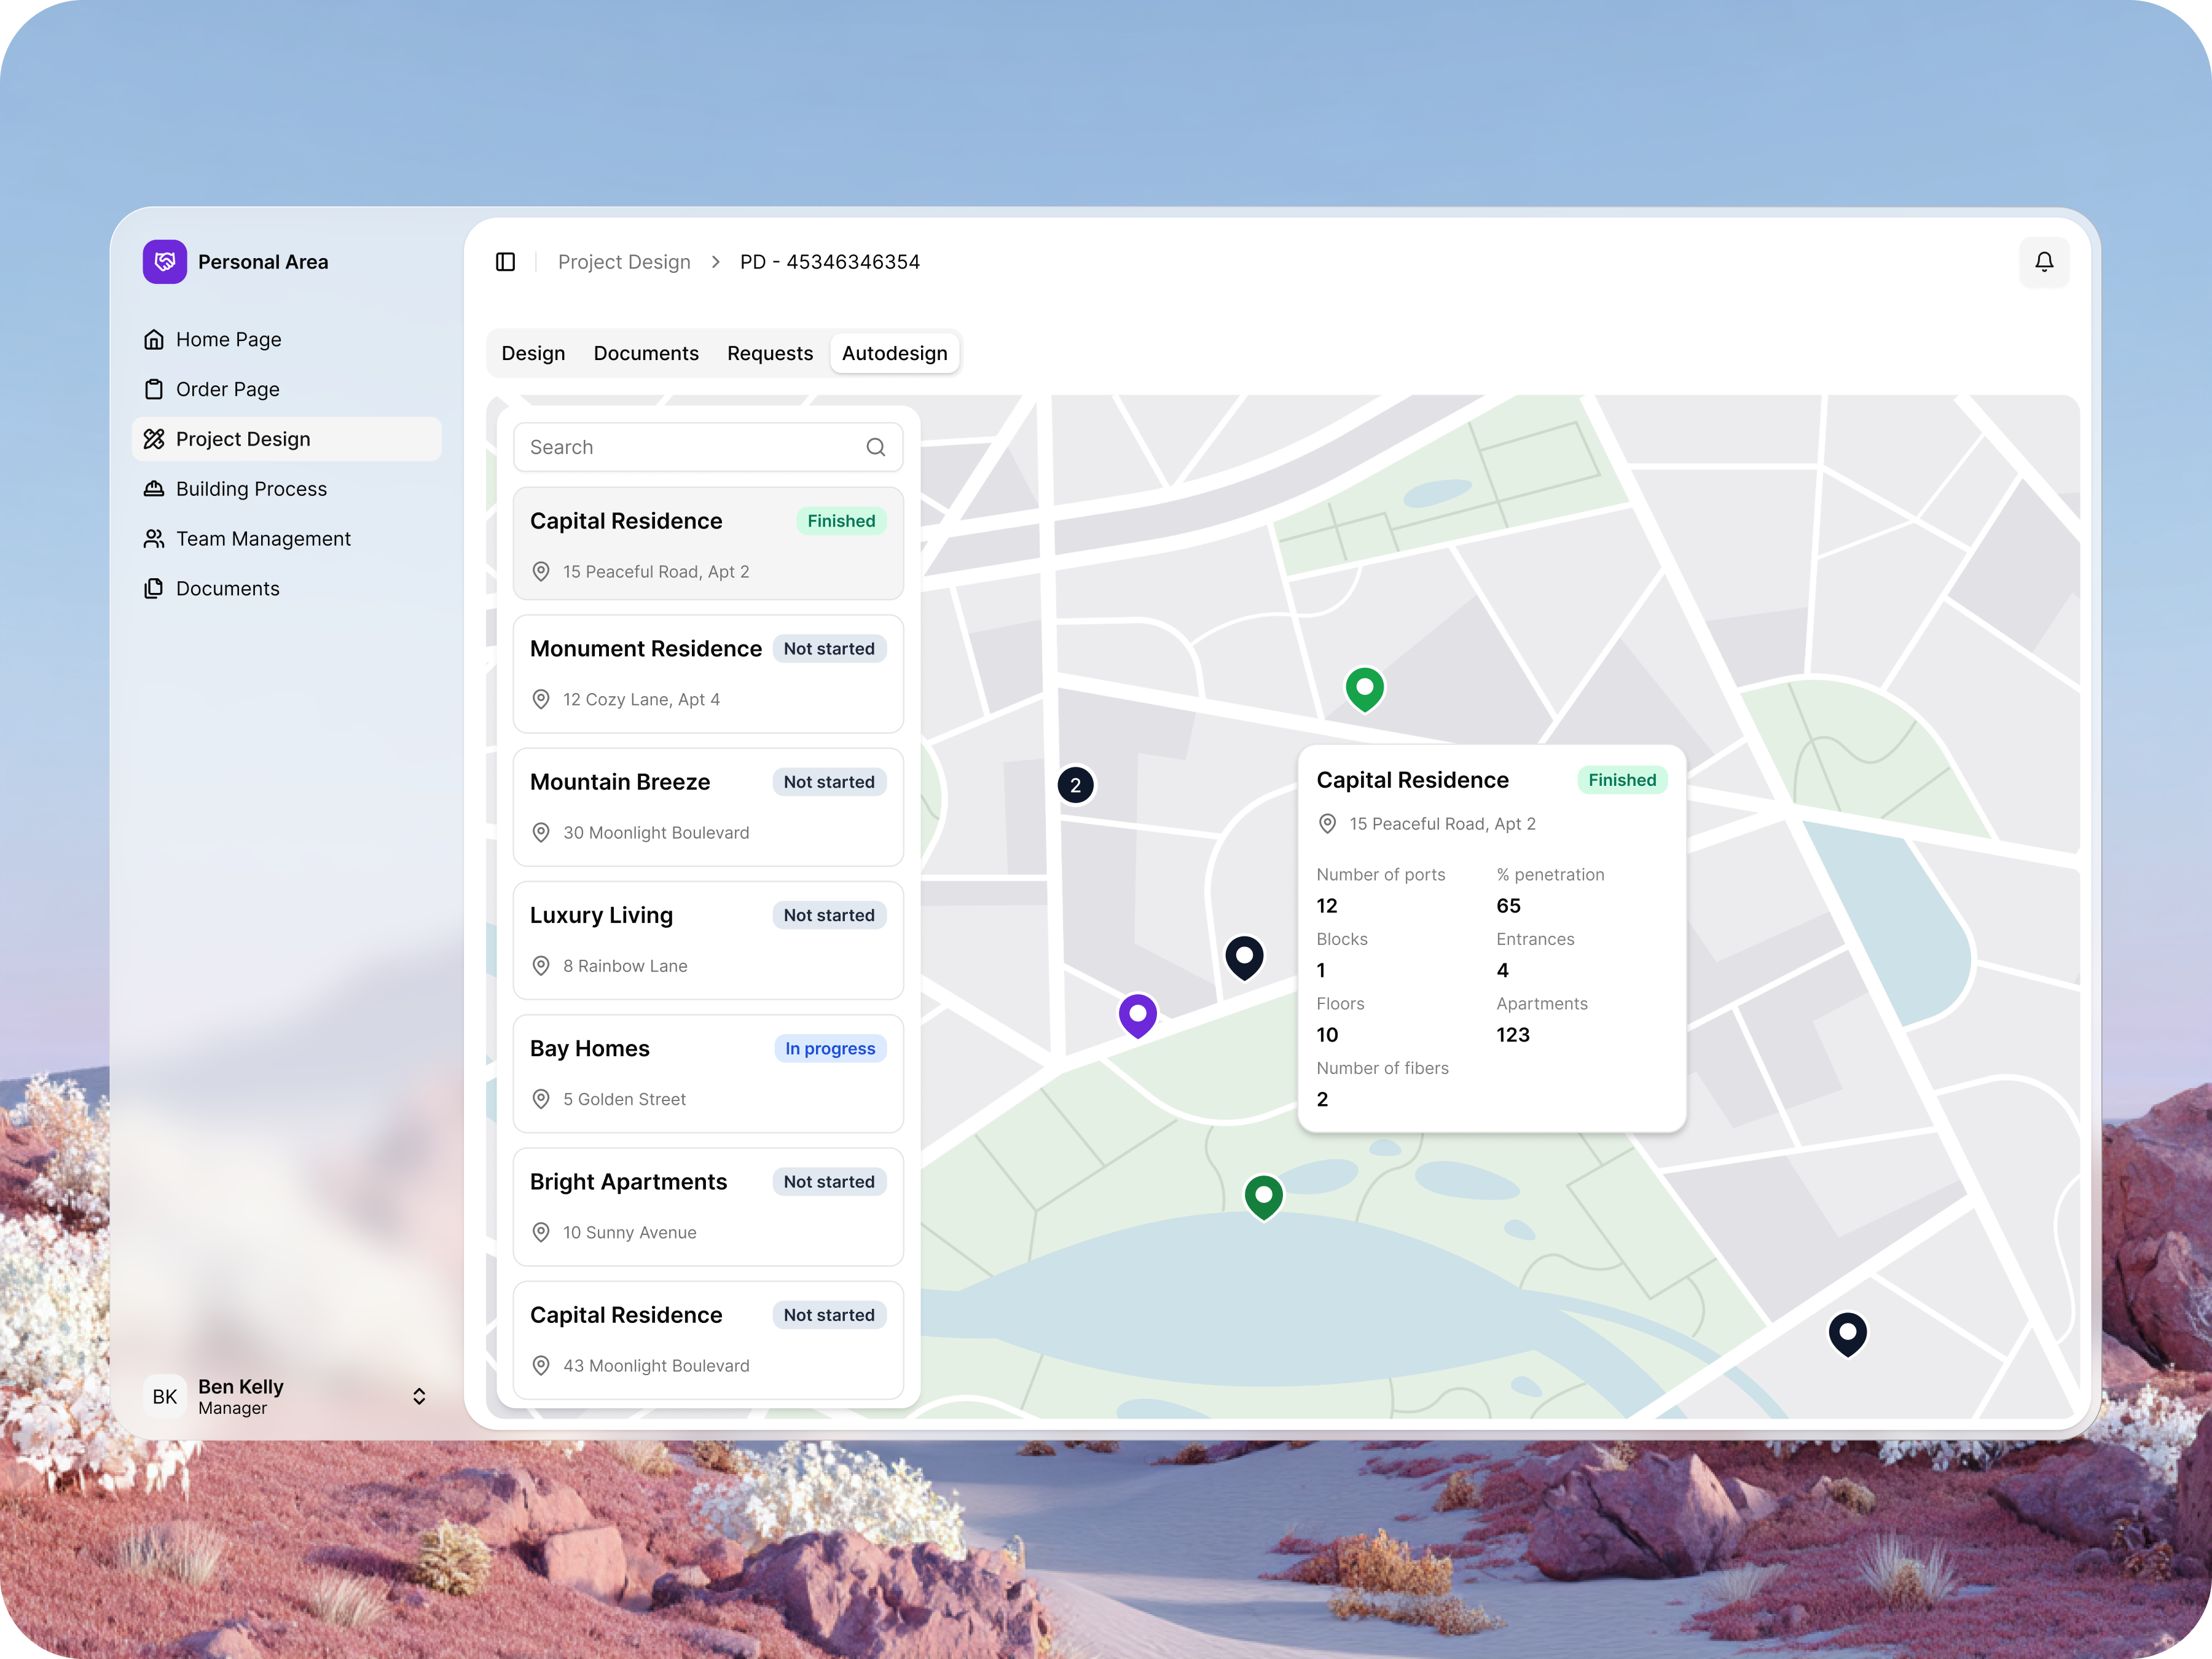Open Documents in the left sidebar
Viewport: 2212px width, 1659px height.
287,589
